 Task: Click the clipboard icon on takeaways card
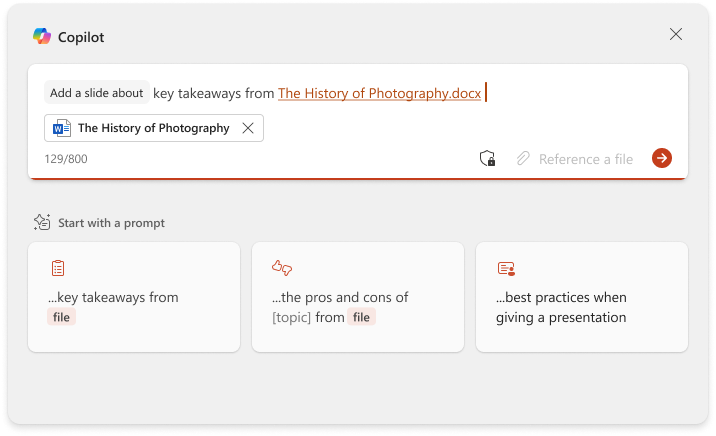pos(58,268)
